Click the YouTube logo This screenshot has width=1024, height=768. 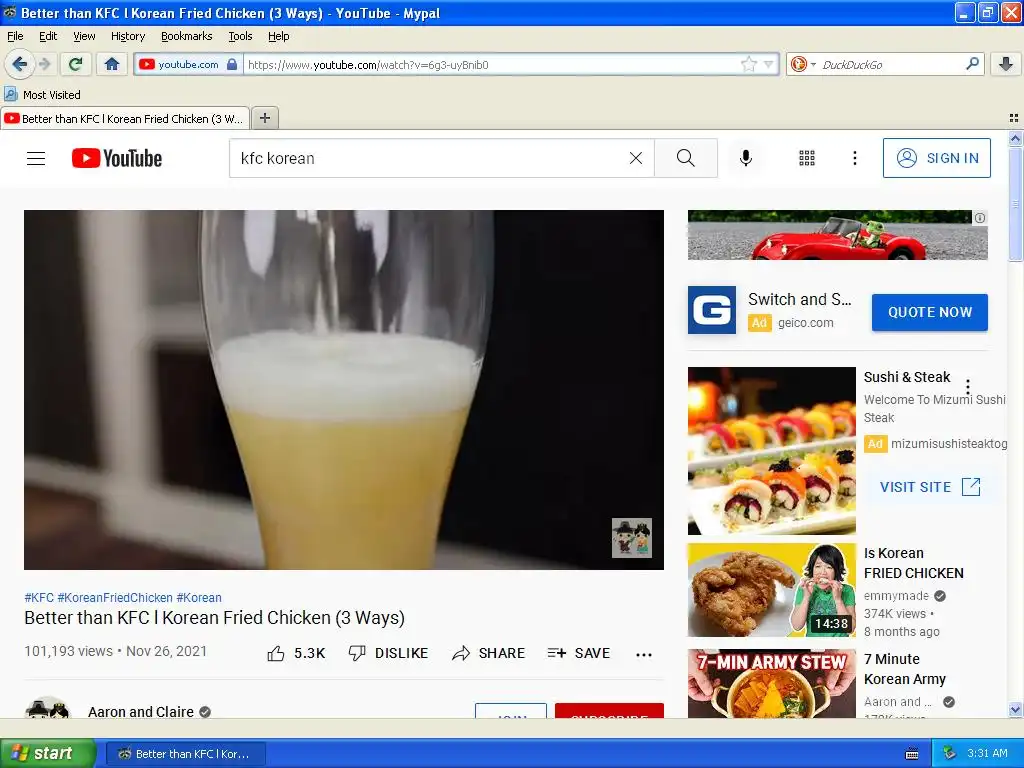click(x=117, y=158)
